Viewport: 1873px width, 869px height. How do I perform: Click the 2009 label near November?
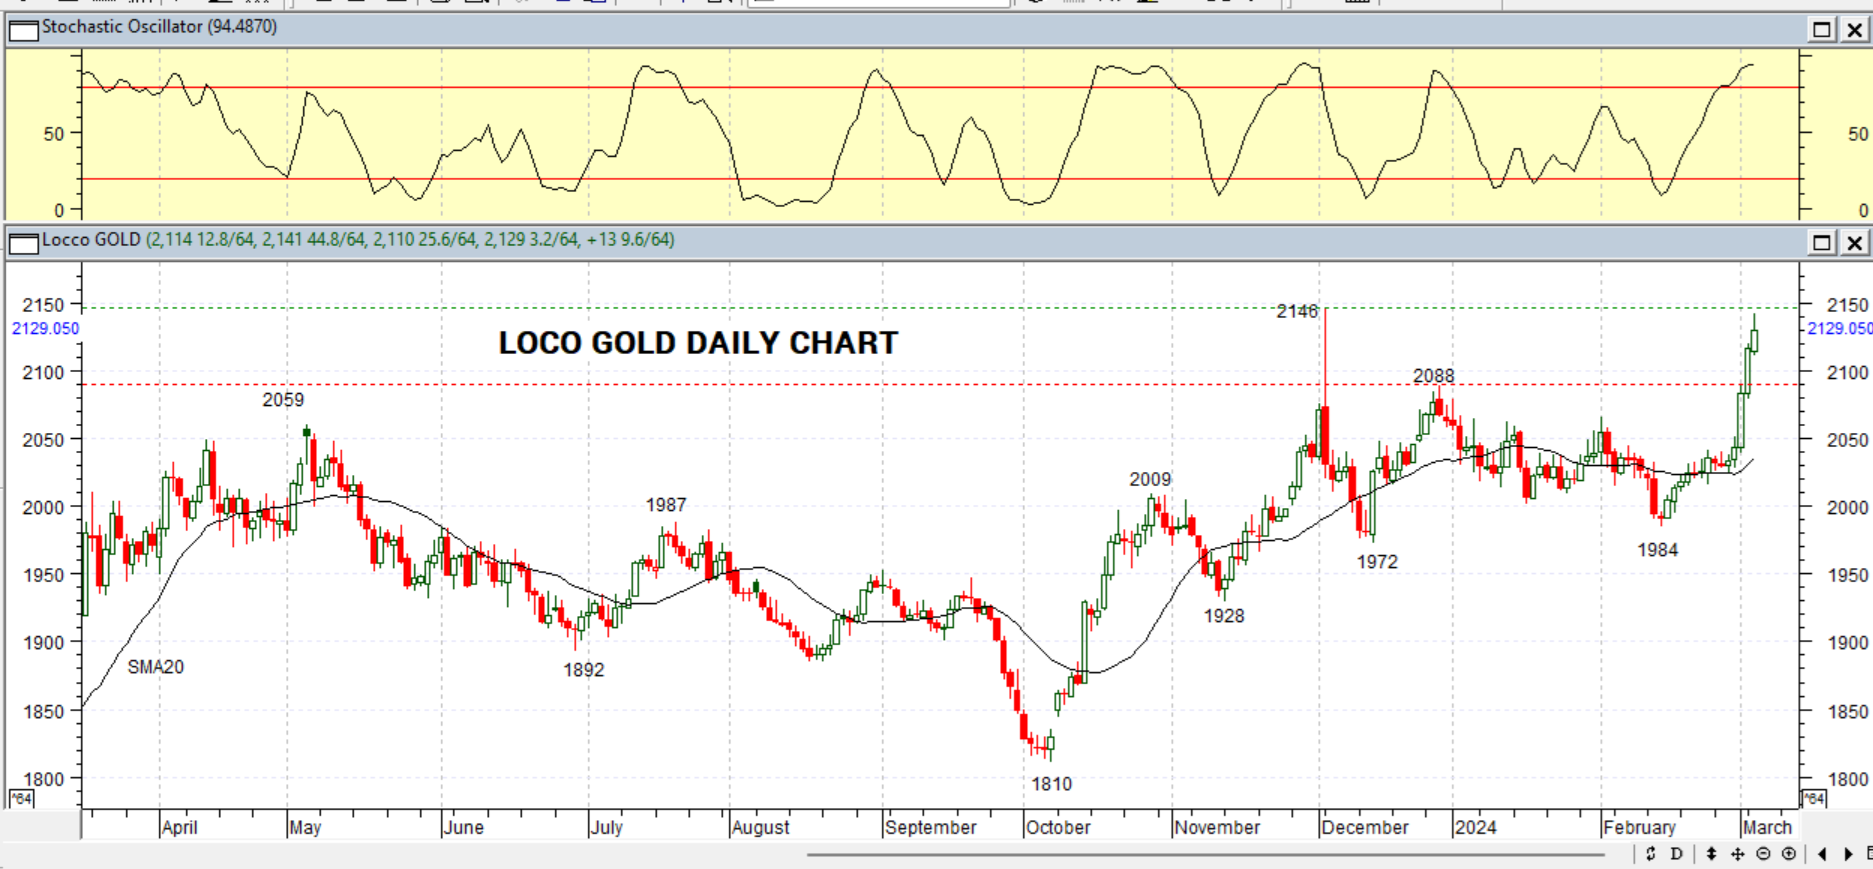[x=1150, y=480]
